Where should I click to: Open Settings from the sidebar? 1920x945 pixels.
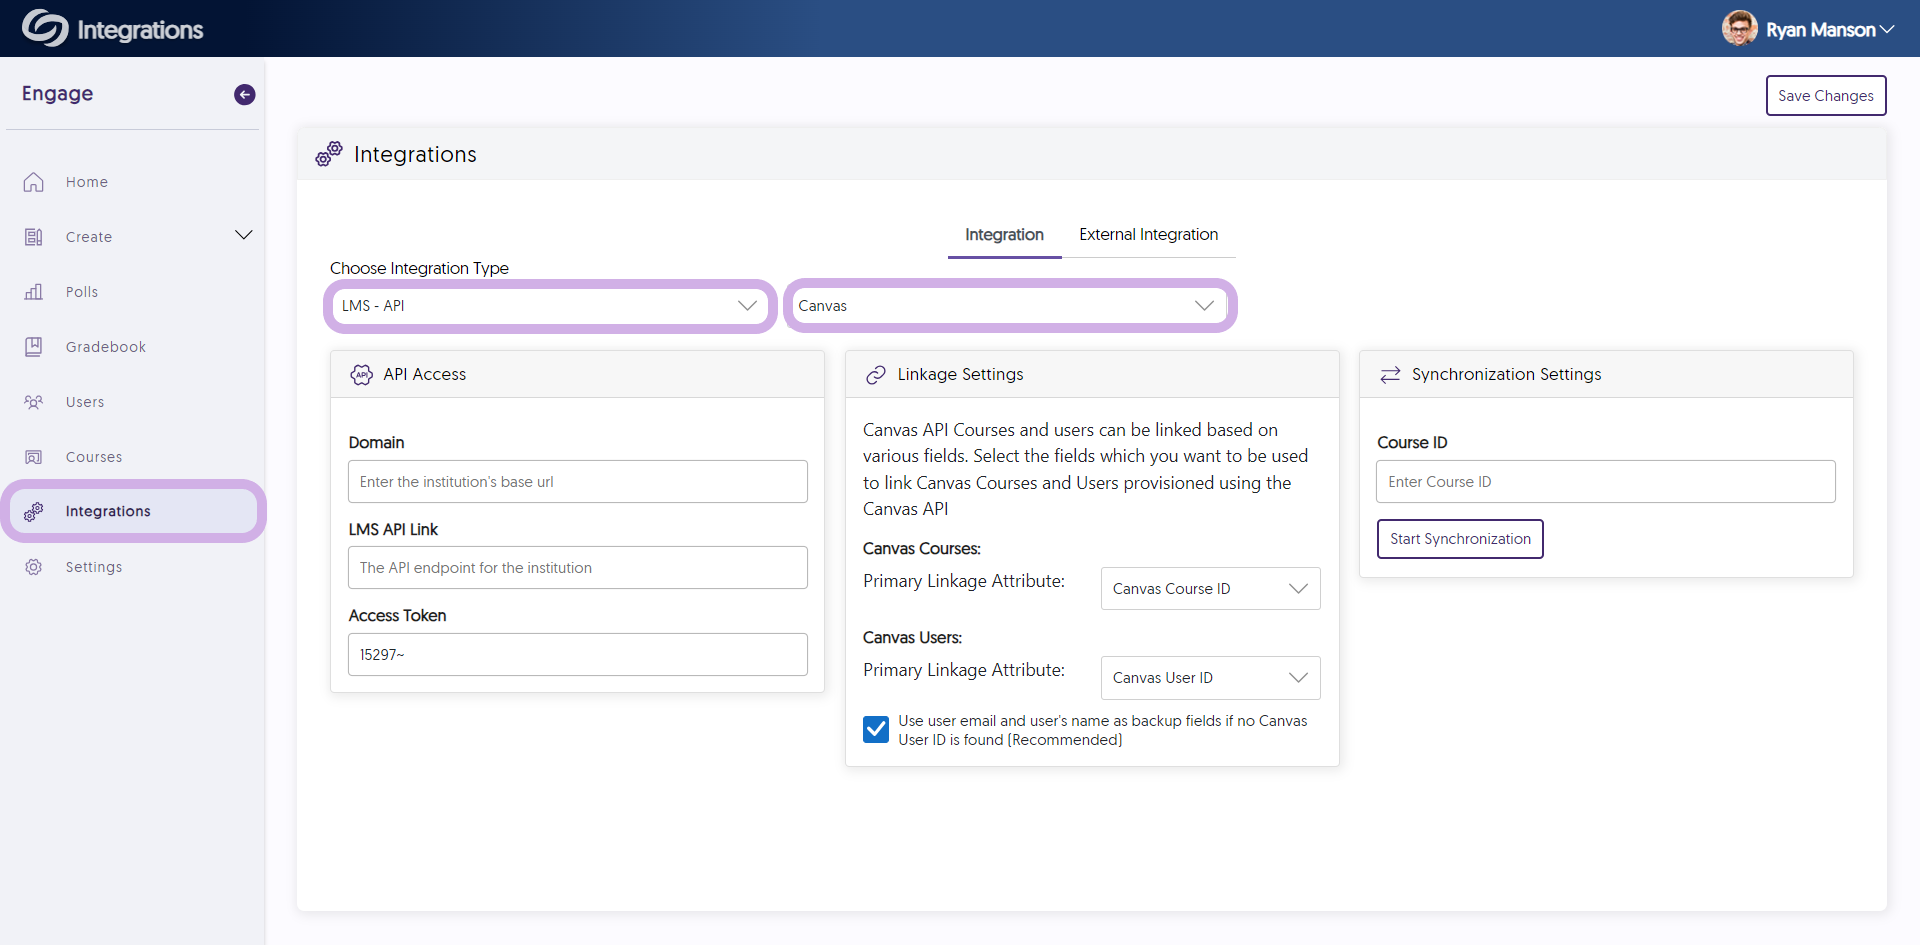tap(94, 567)
